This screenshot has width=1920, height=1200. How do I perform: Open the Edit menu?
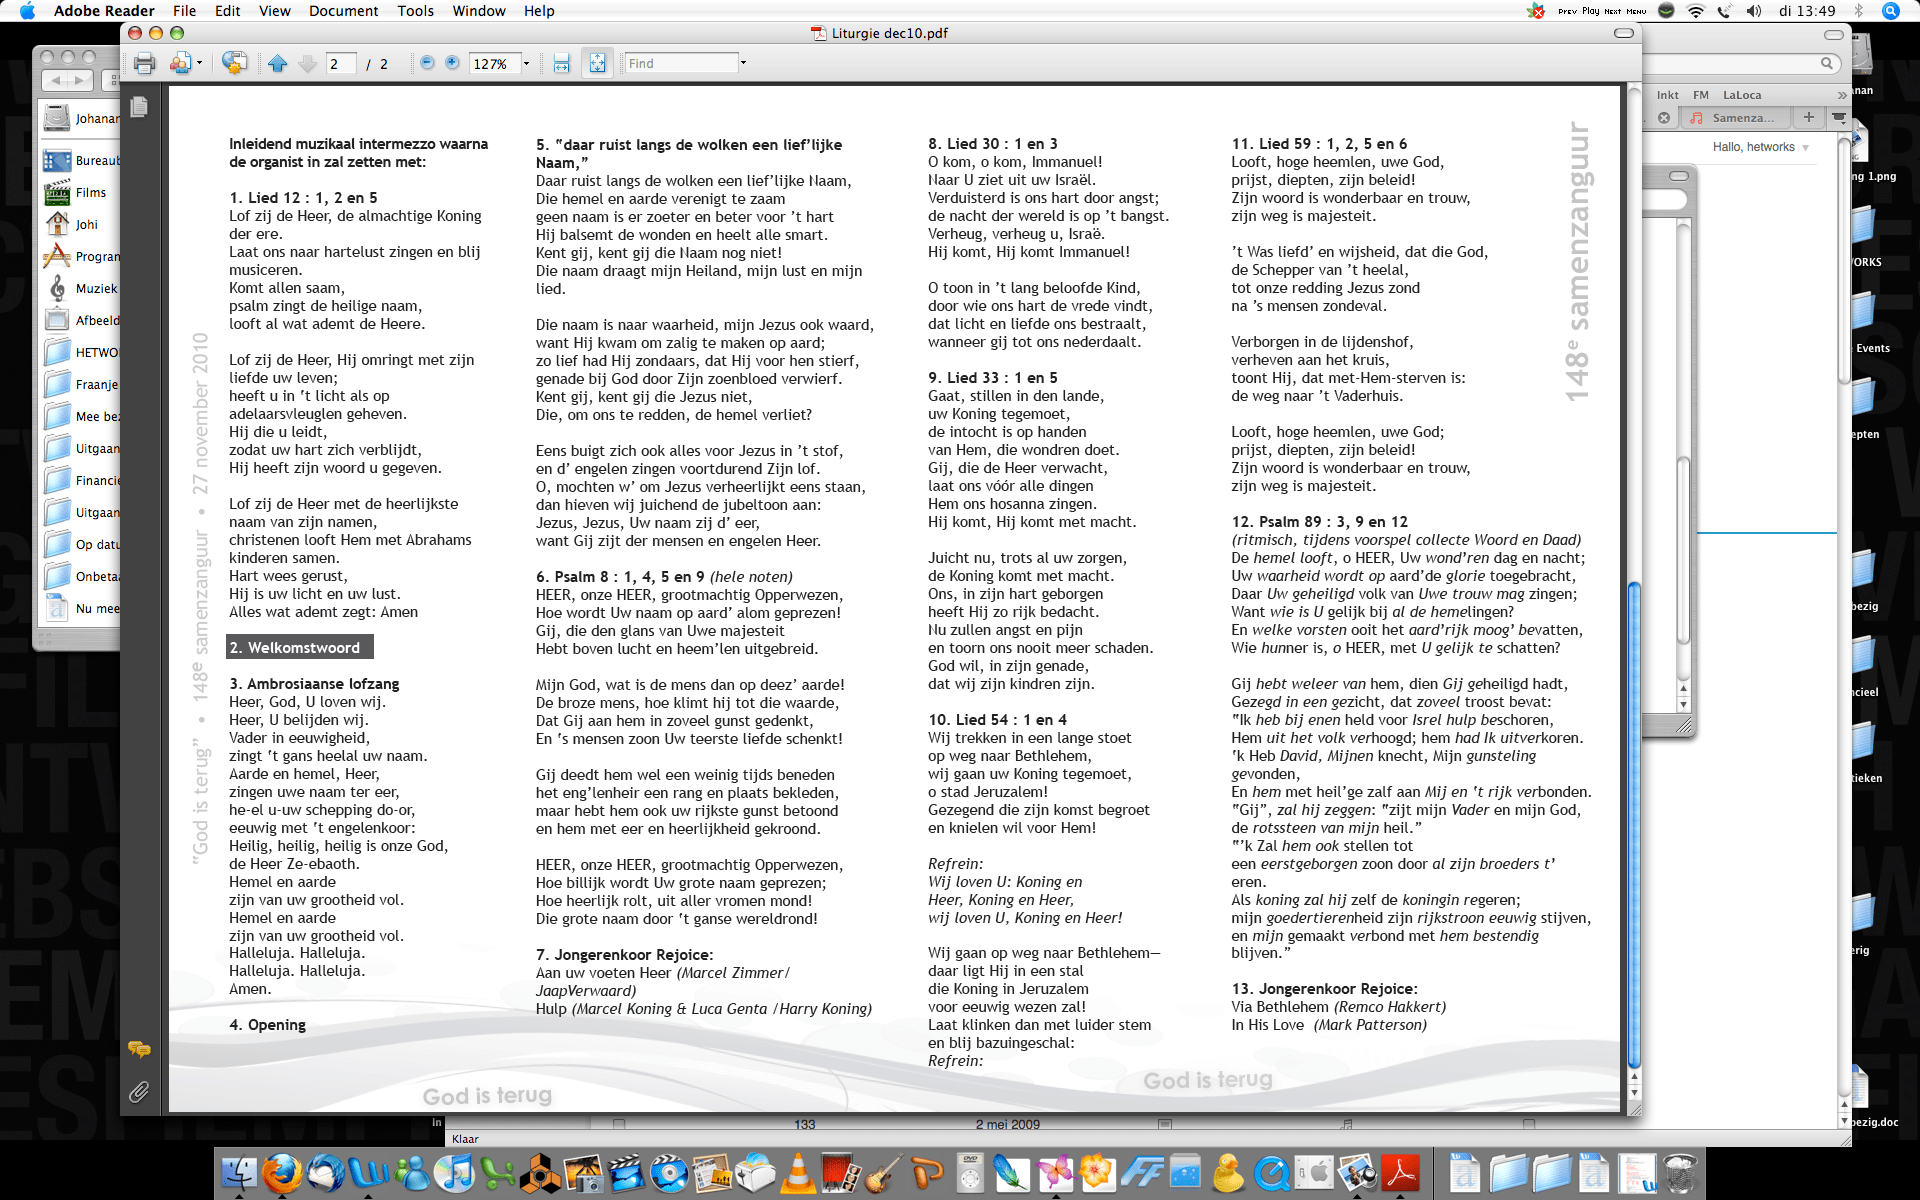point(228,11)
